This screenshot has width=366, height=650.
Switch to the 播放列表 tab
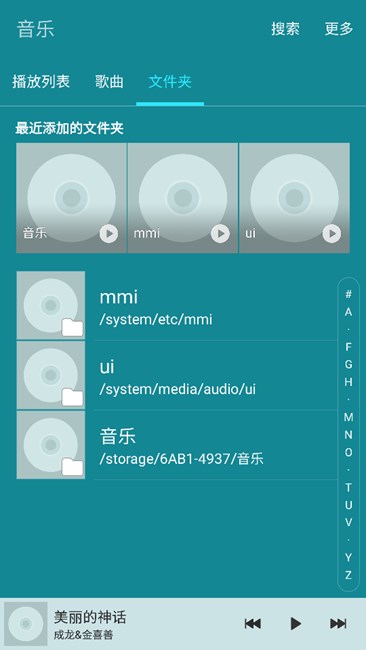(41, 82)
